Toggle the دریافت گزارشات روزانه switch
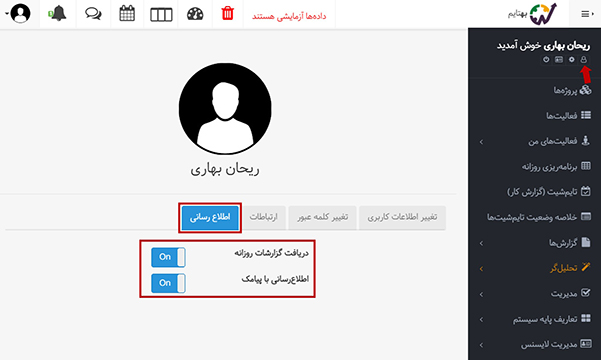This screenshot has width=601, height=360. click(168, 257)
